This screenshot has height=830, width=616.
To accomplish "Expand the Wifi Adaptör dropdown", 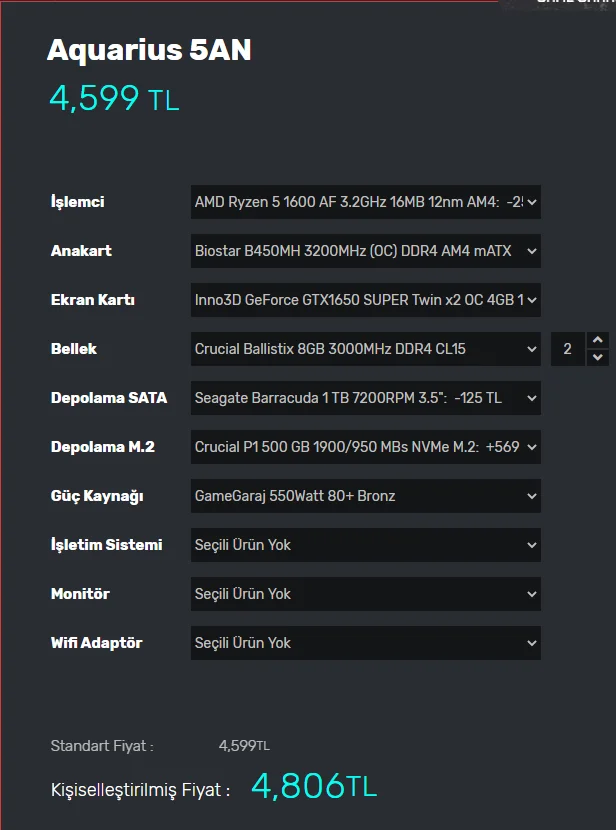I will click(365, 643).
